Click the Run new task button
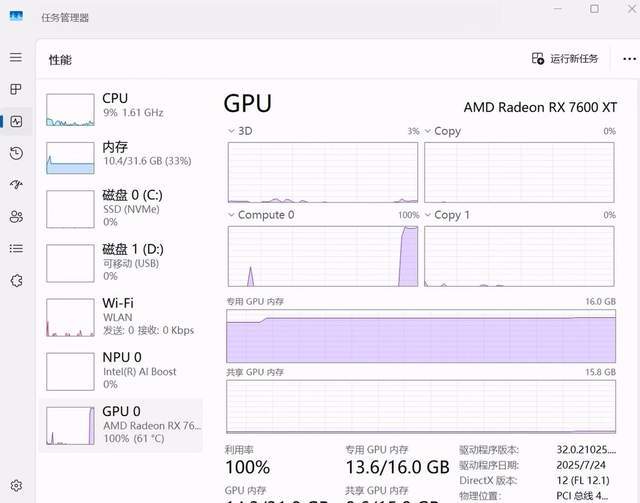 tap(565, 59)
